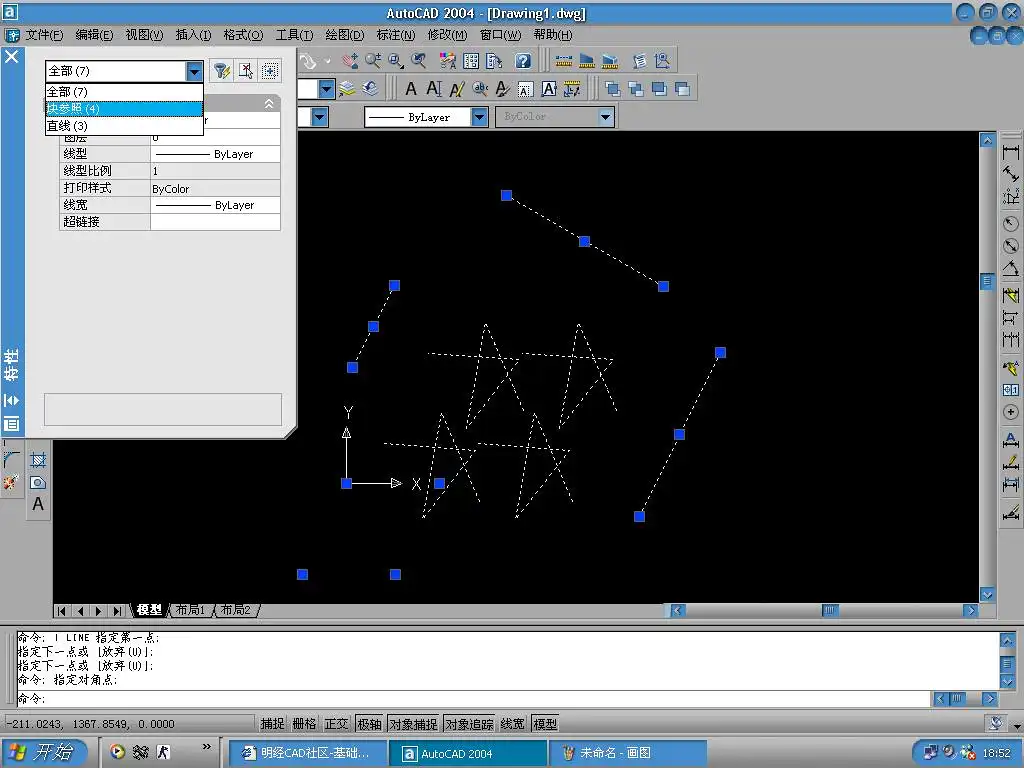1024x768 pixels.
Task: Choose 块参照 (4) in dropdown list
Action: [x=124, y=108]
